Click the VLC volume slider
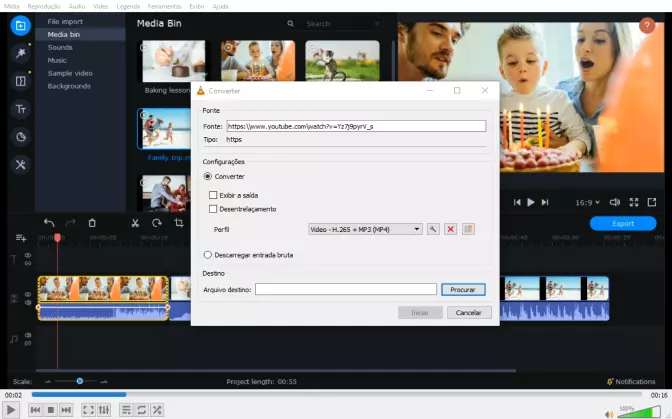This screenshot has height=419, width=672. pyautogui.click(x=639, y=413)
